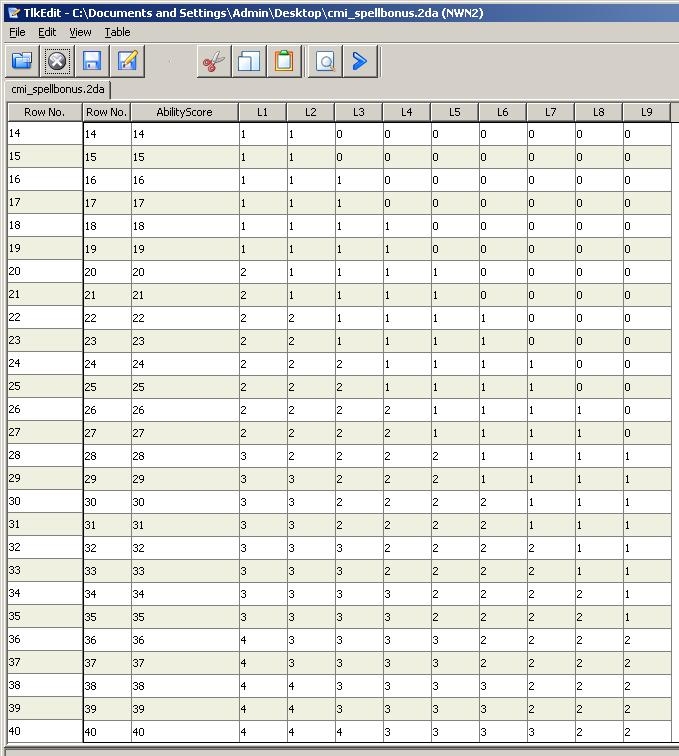Open the View menu
The height and width of the screenshot is (756, 679).
80,32
